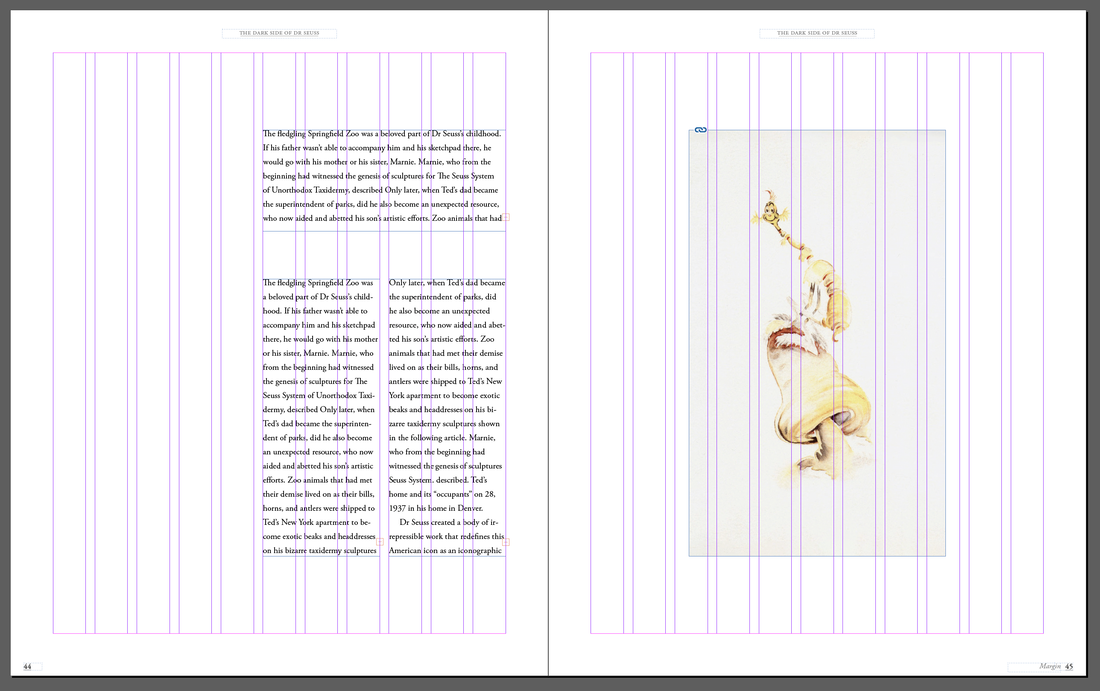Click the line "on his bizarre taxidermy sculptures"
Screen dimensions: 1100x691
[320, 551]
